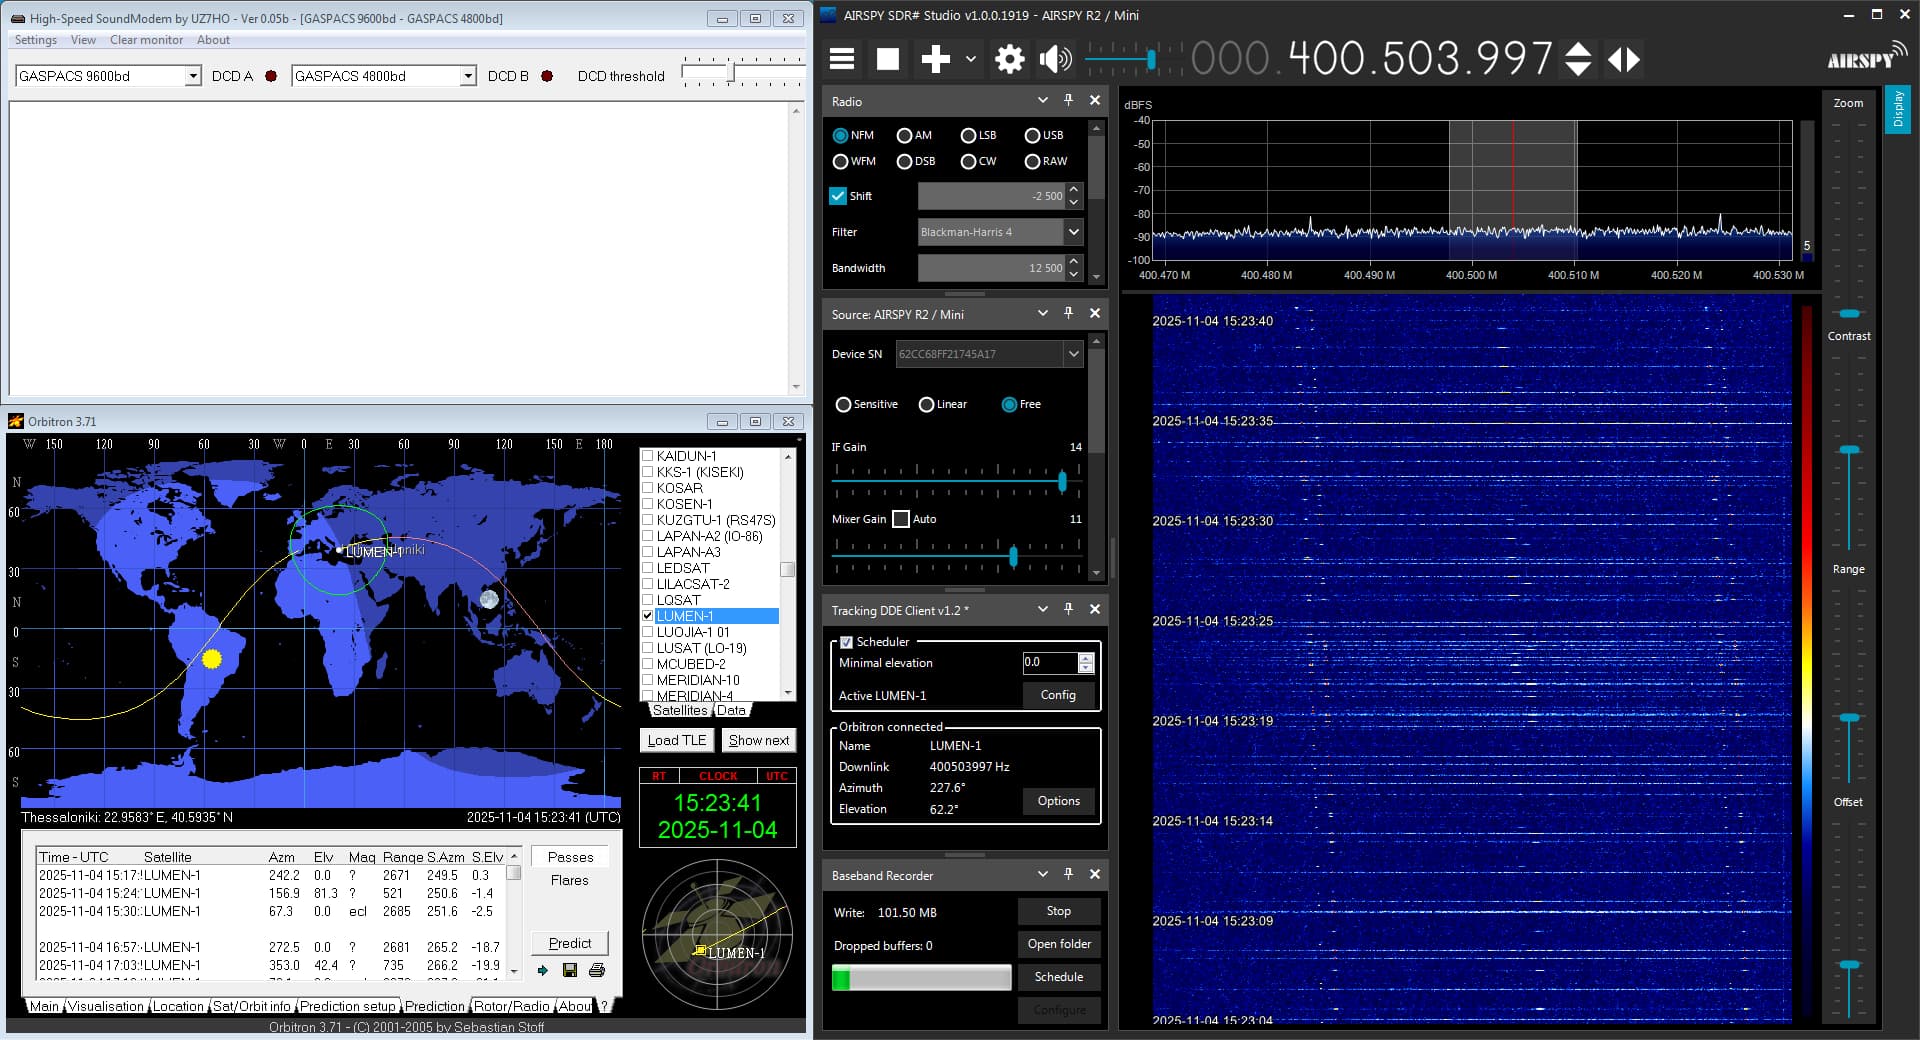Viewport: 1920px width, 1040px height.
Task: Switch to the Rotor/Radio tab
Action: (511, 1006)
